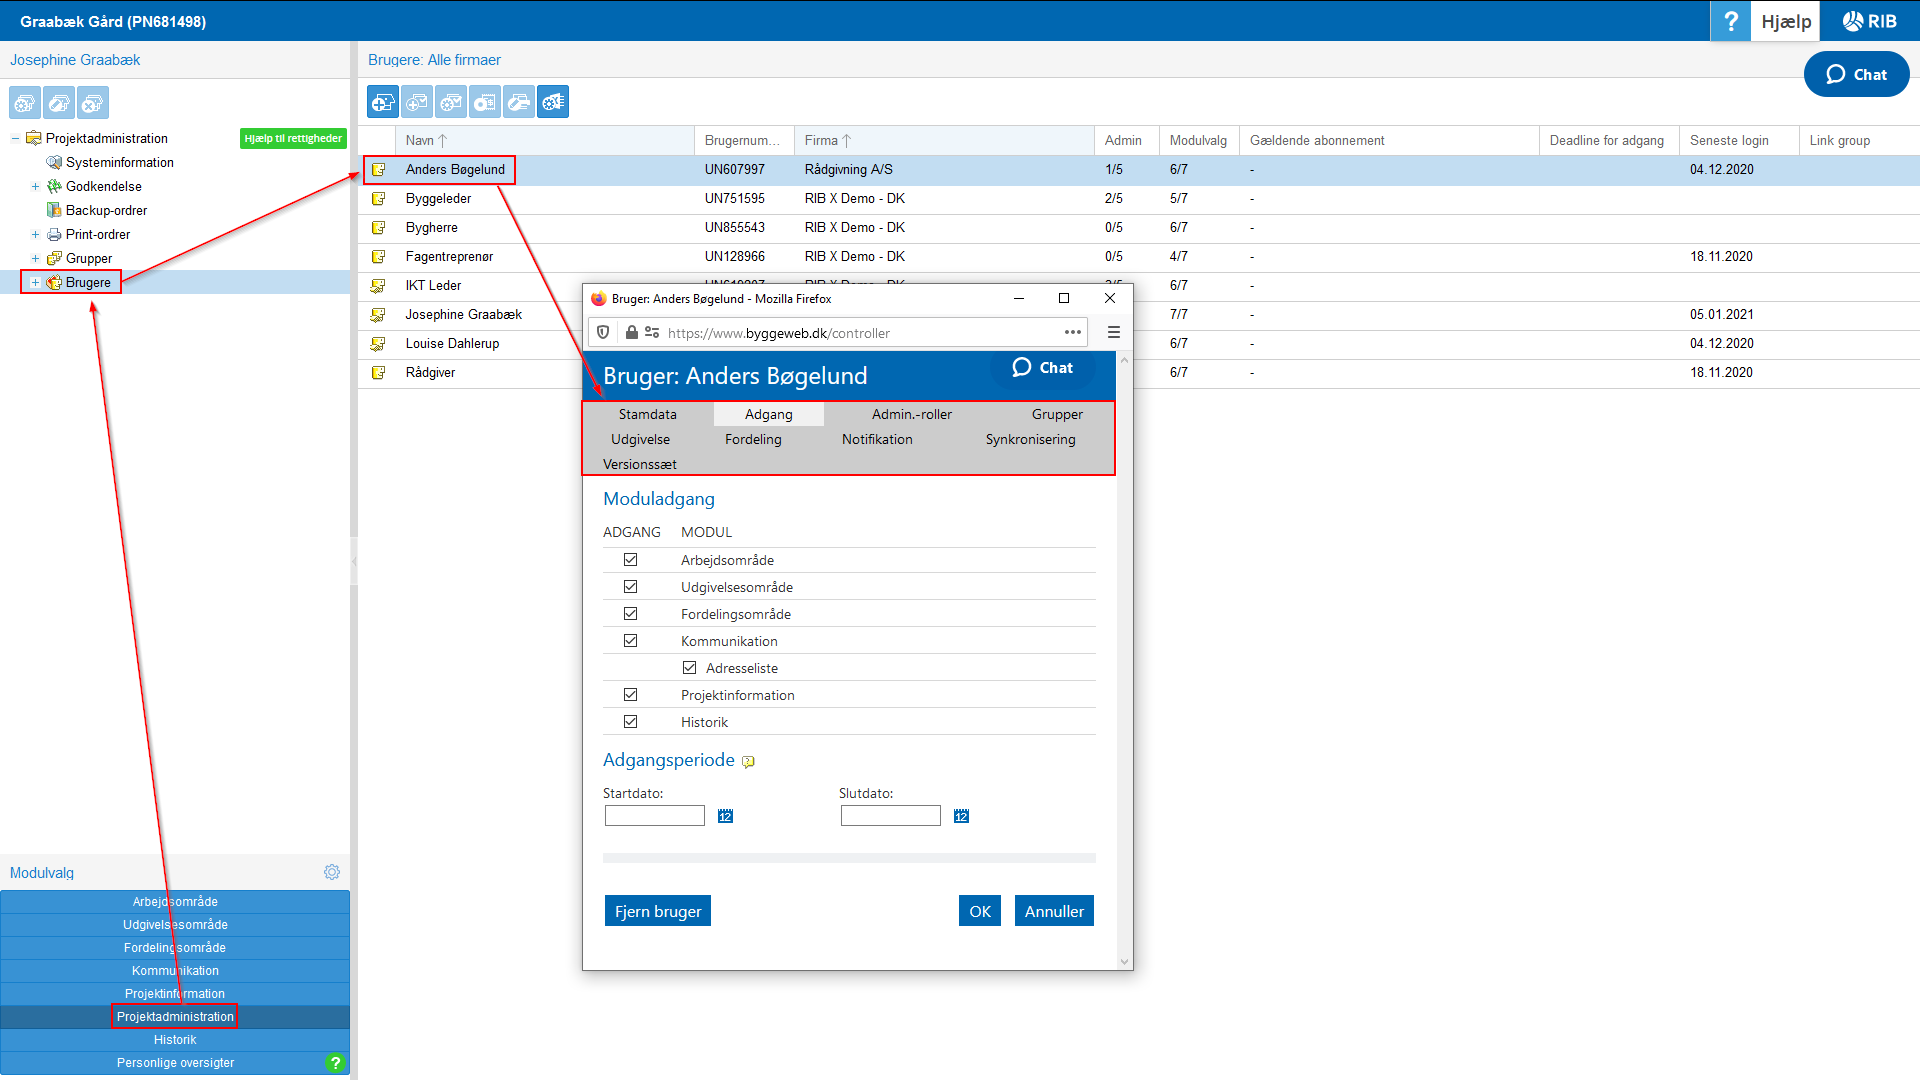1920x1080 pixels.
Task: Expand the Godkendelse tree node
Action: click(35, 187)
